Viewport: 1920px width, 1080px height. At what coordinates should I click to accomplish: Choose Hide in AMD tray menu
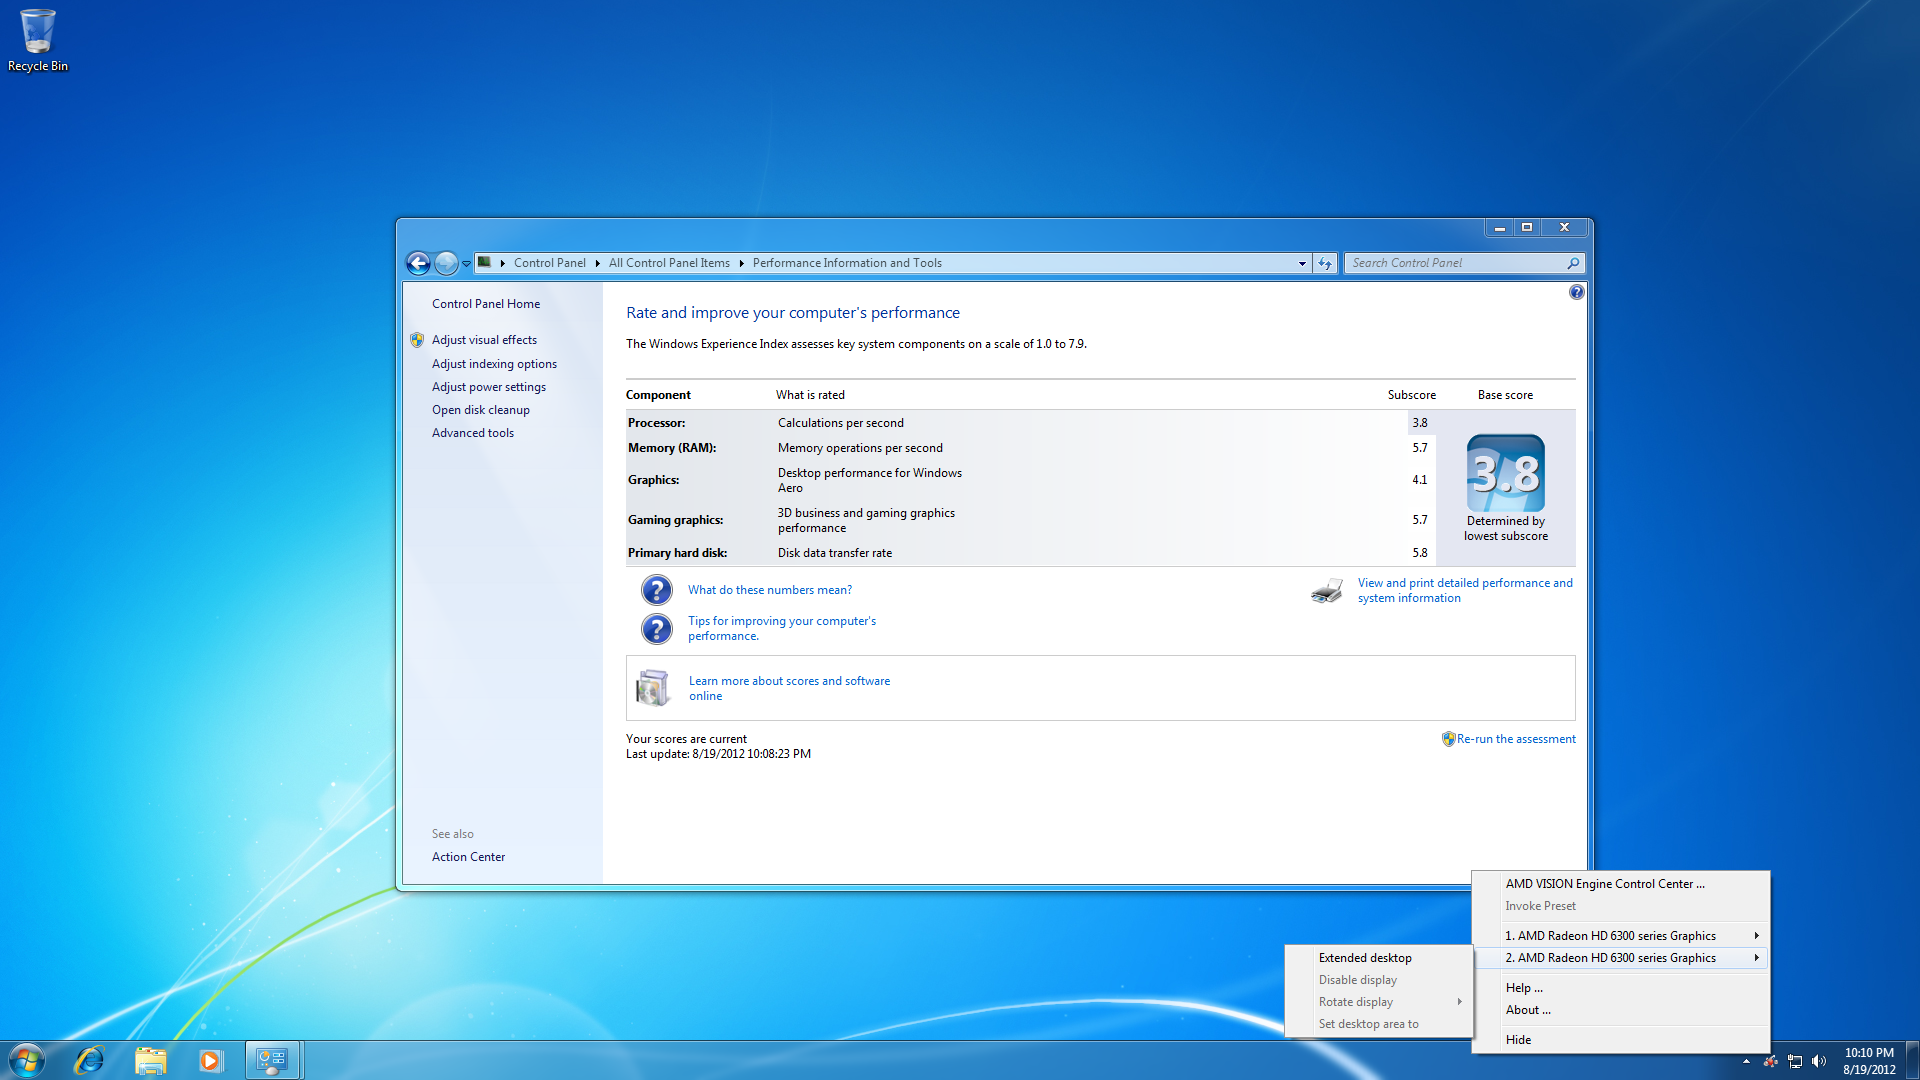[x=1620, y=1040]
